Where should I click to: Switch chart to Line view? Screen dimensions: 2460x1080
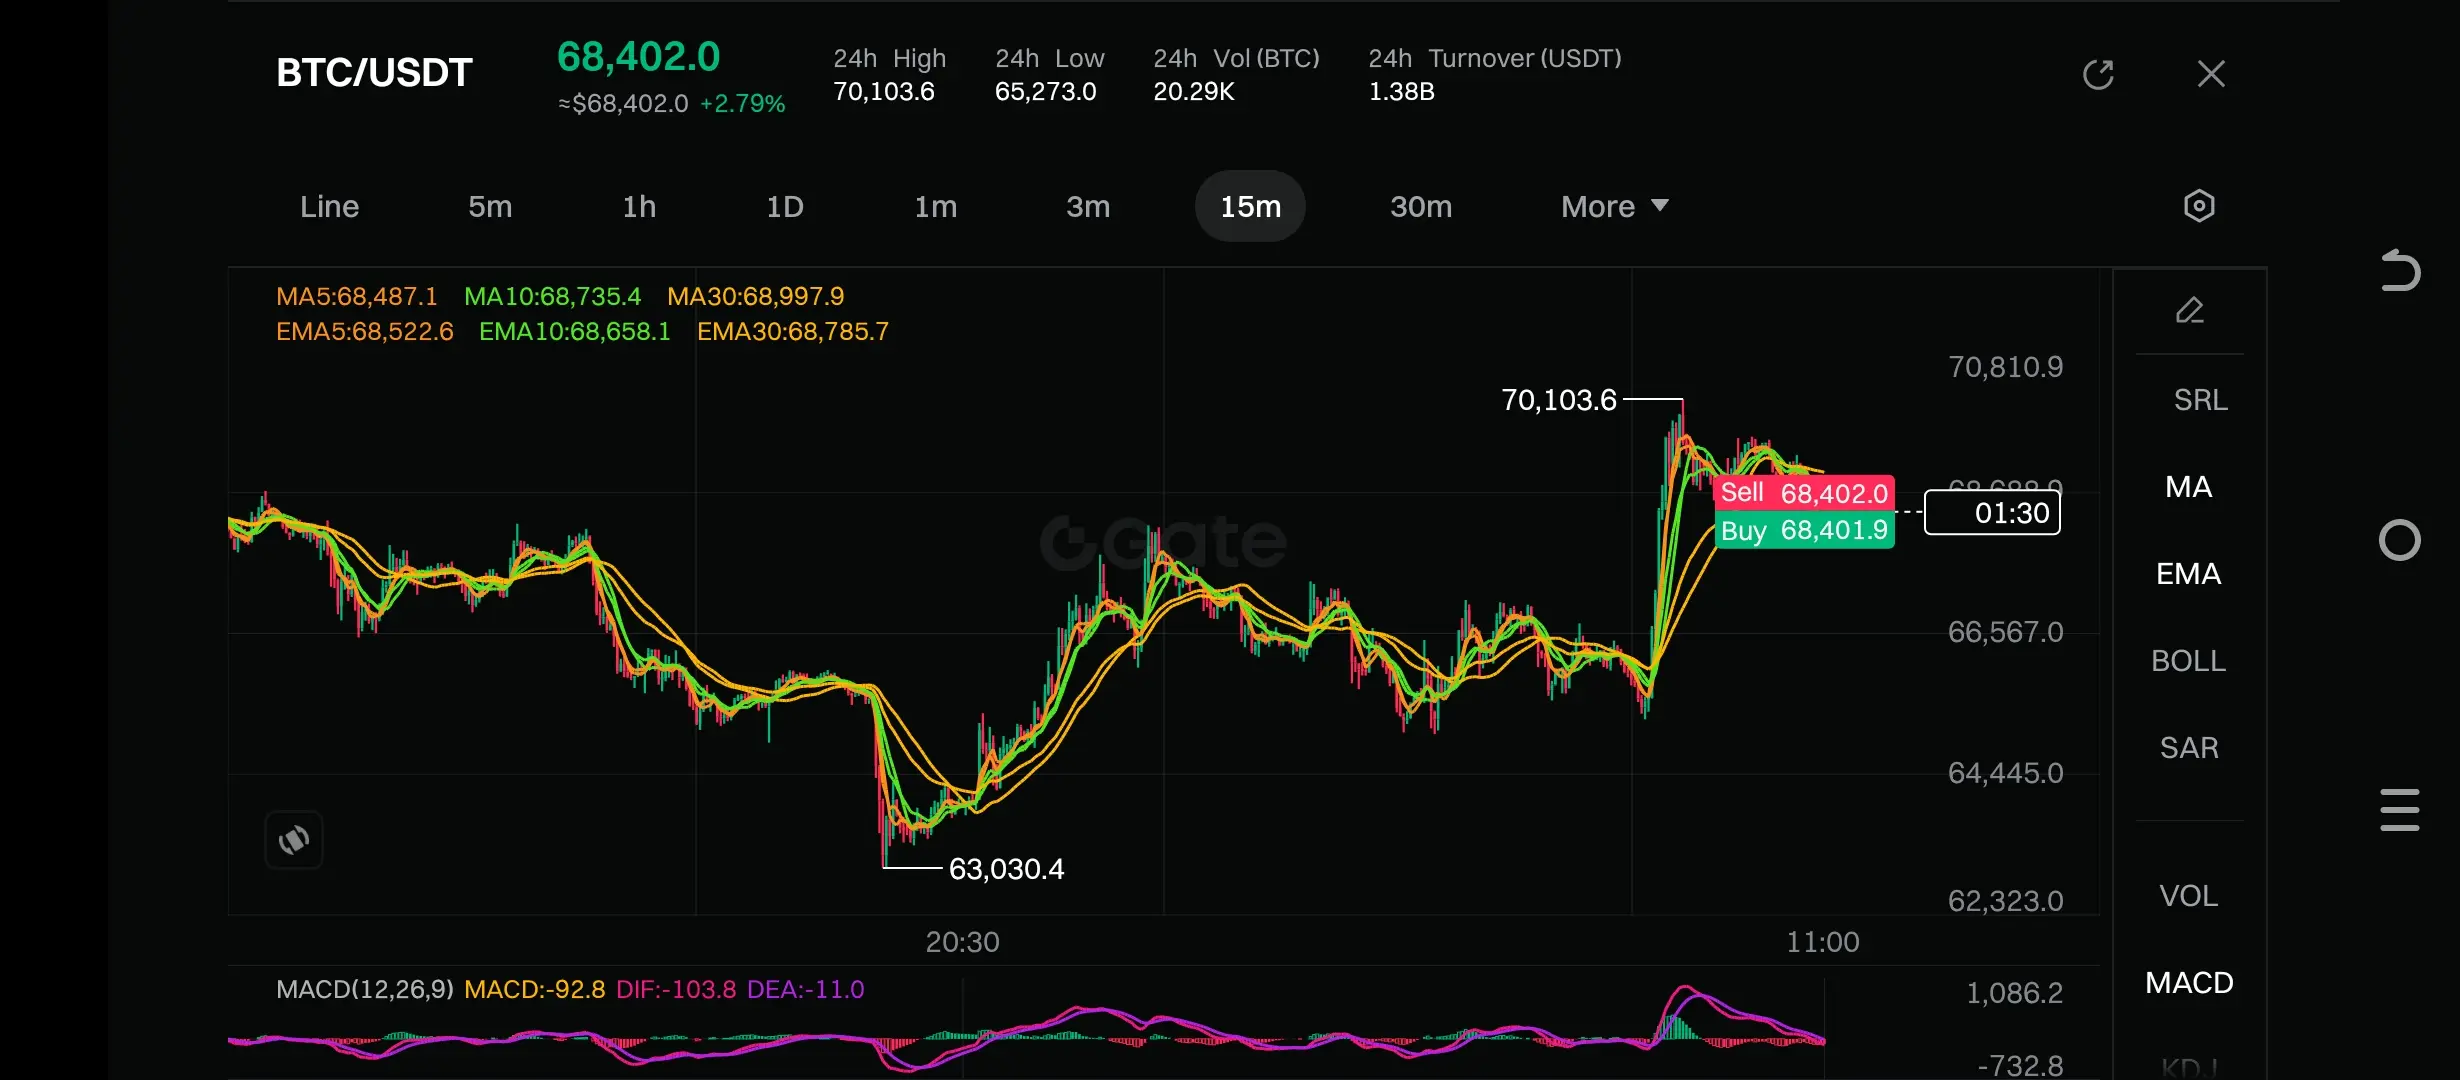click(329, 207)
